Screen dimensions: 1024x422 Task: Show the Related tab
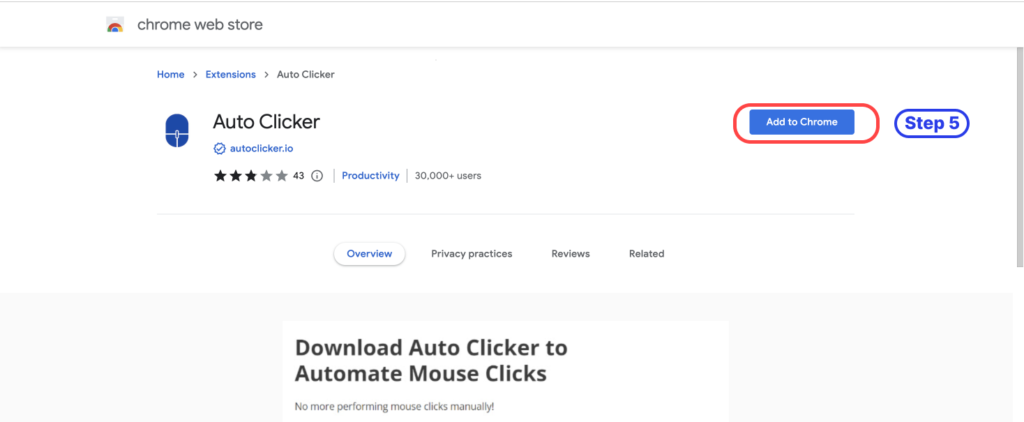pyautogui.click(x=646, y=254)
